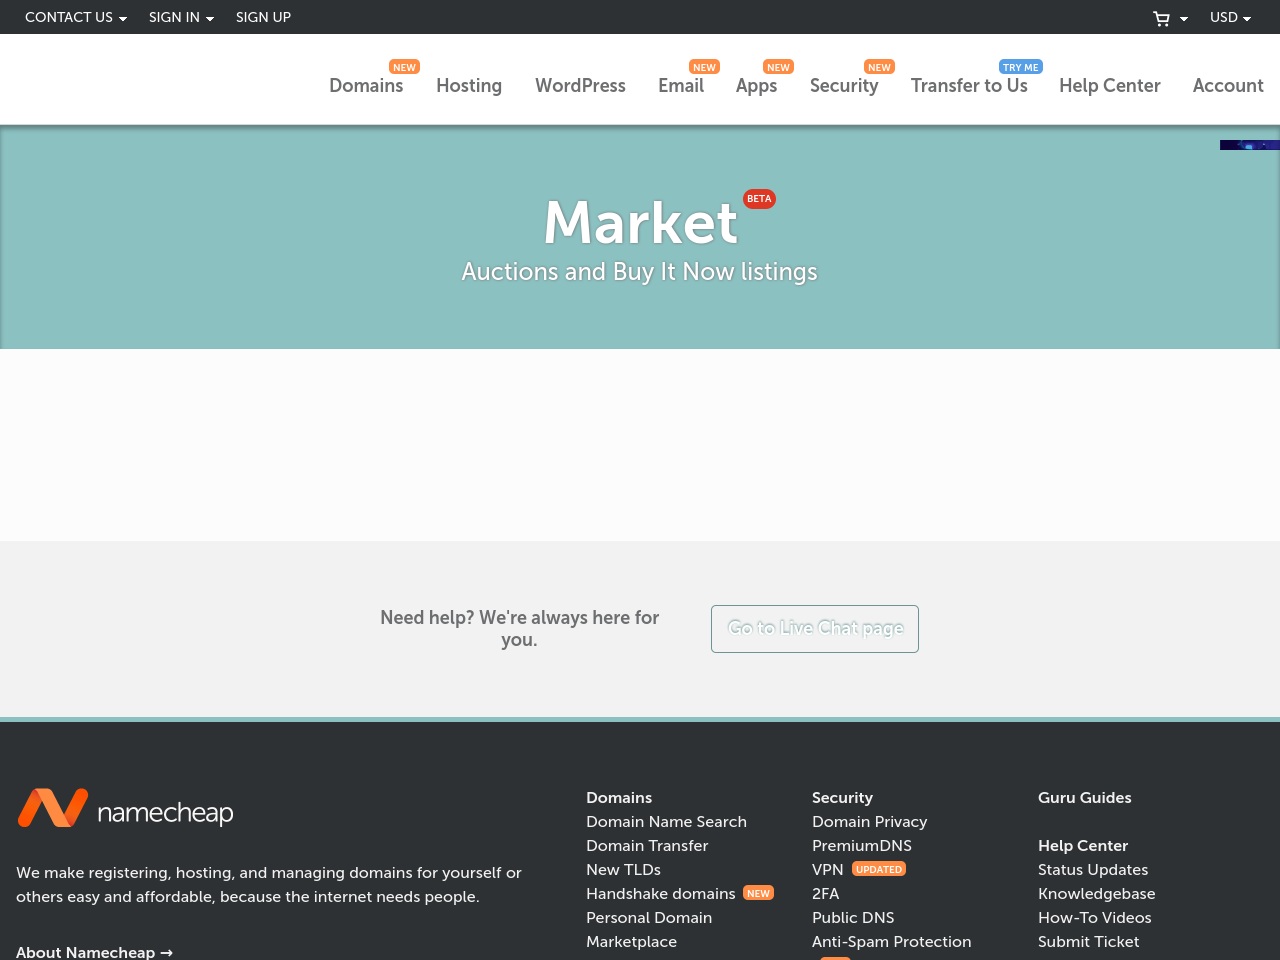This screenshot has height=960, width=1280.
Task: Click the Security footer heading link
Action: tap(842, 798)
